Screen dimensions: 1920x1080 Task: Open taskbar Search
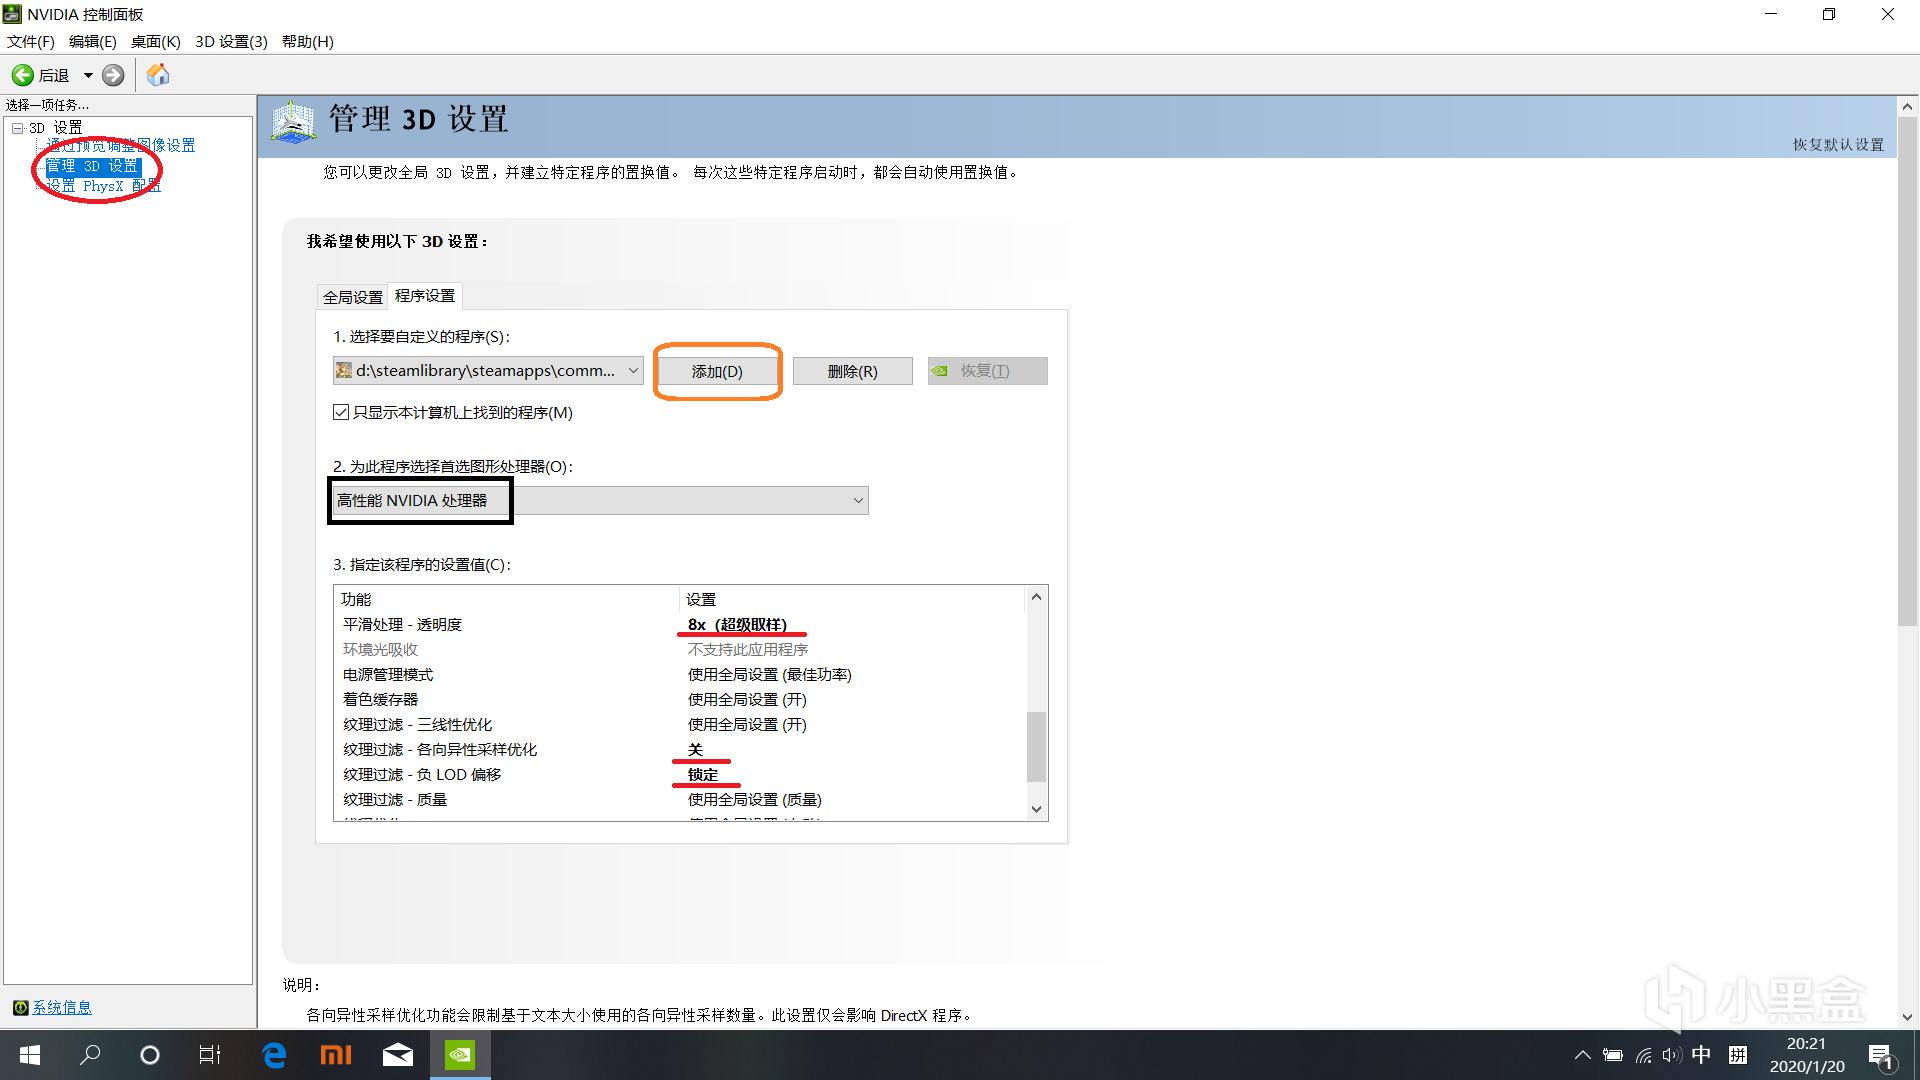(x=90, y=1055)
